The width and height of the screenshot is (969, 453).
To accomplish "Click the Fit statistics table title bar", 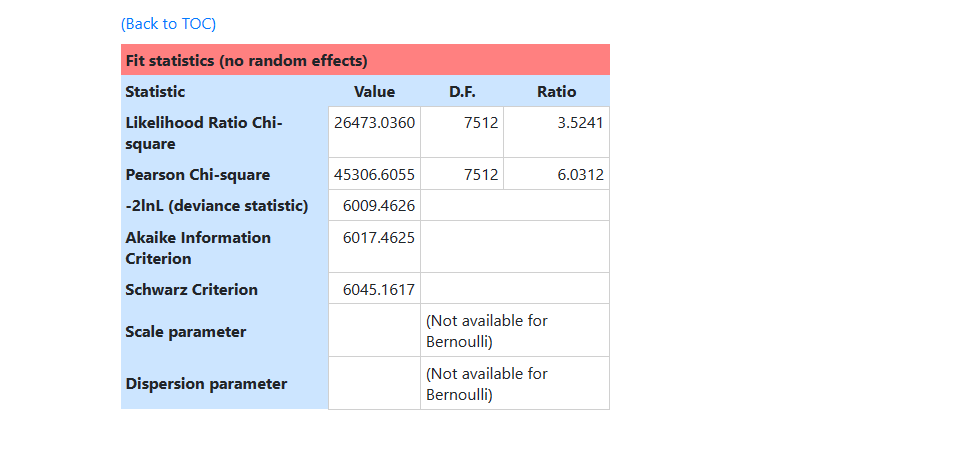I will click(246, 60).
